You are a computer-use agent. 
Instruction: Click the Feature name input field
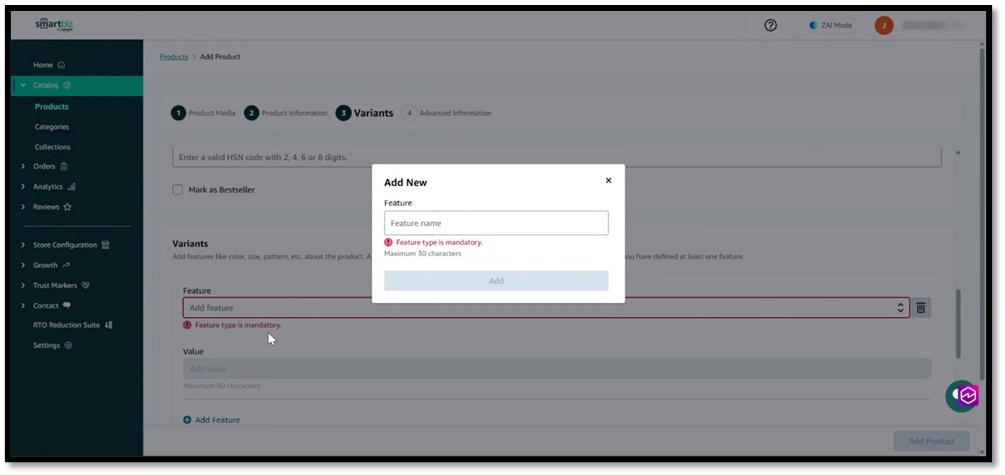click(496, 223)
